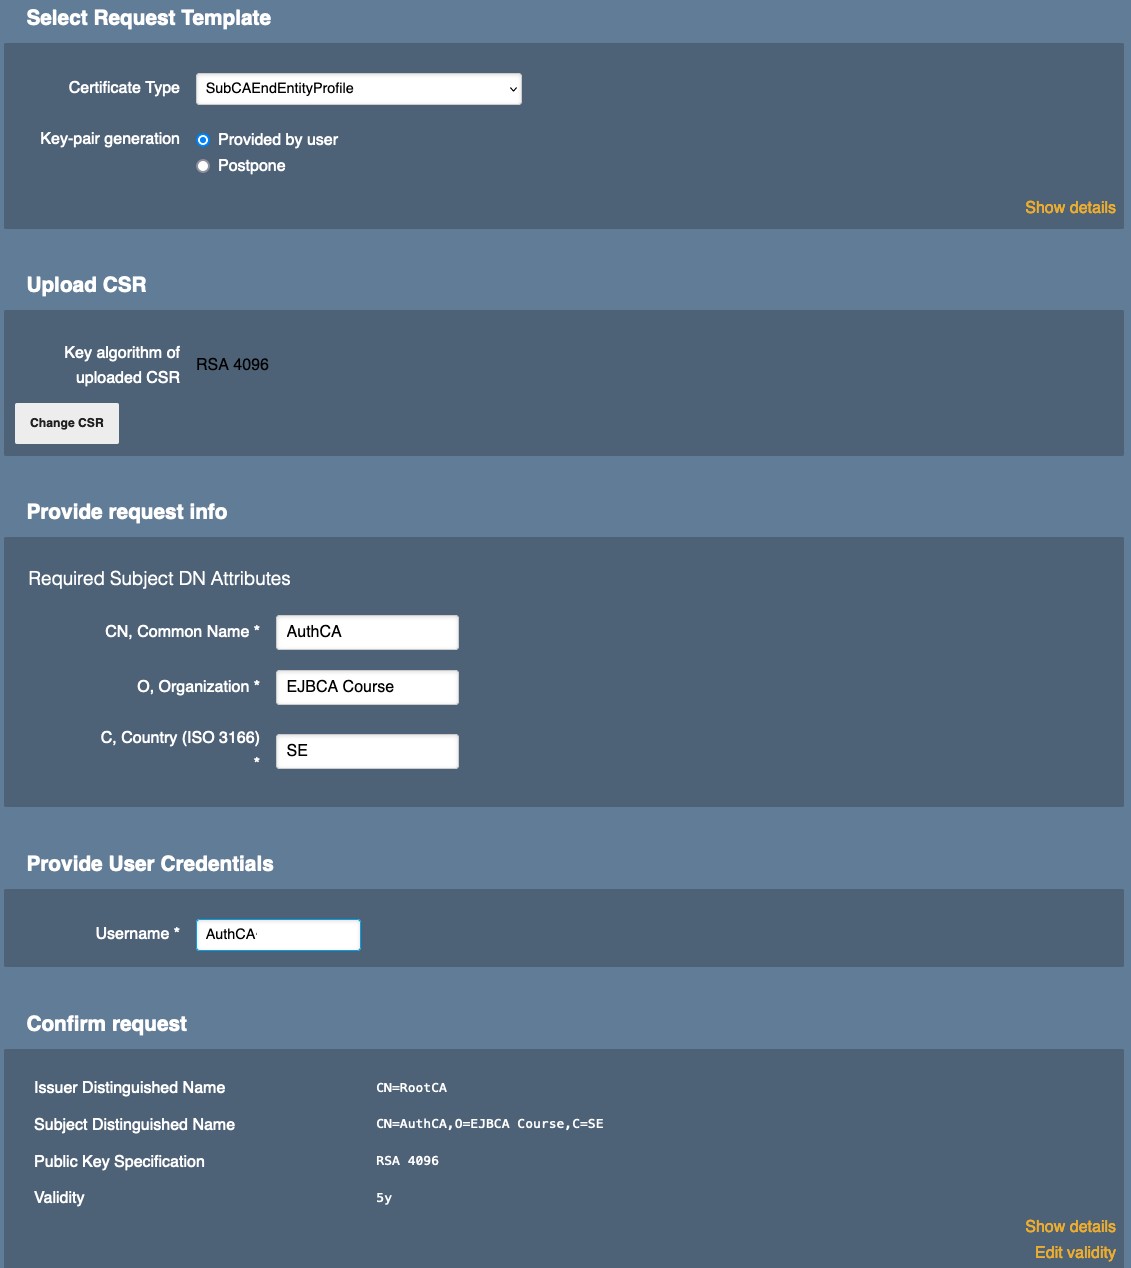Click the Change CSR button
The image size is (1131, 1268).
click(x=67, y=423)
